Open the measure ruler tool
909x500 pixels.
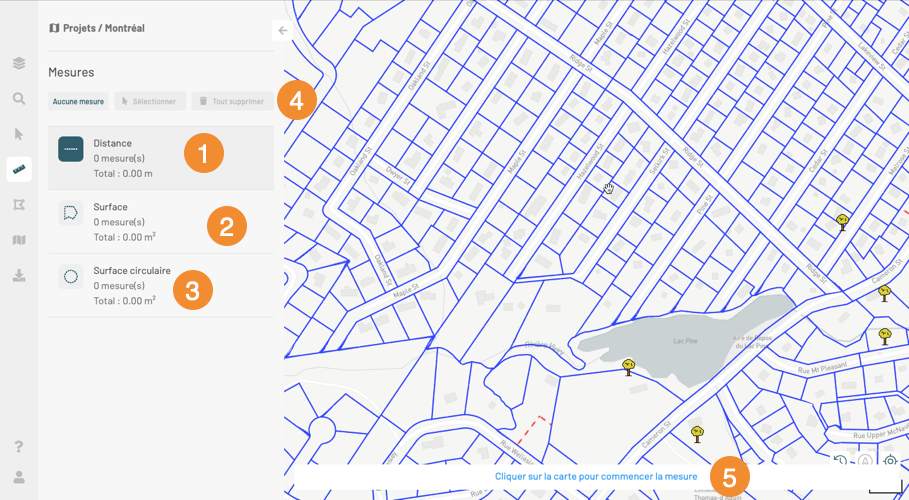19,169
